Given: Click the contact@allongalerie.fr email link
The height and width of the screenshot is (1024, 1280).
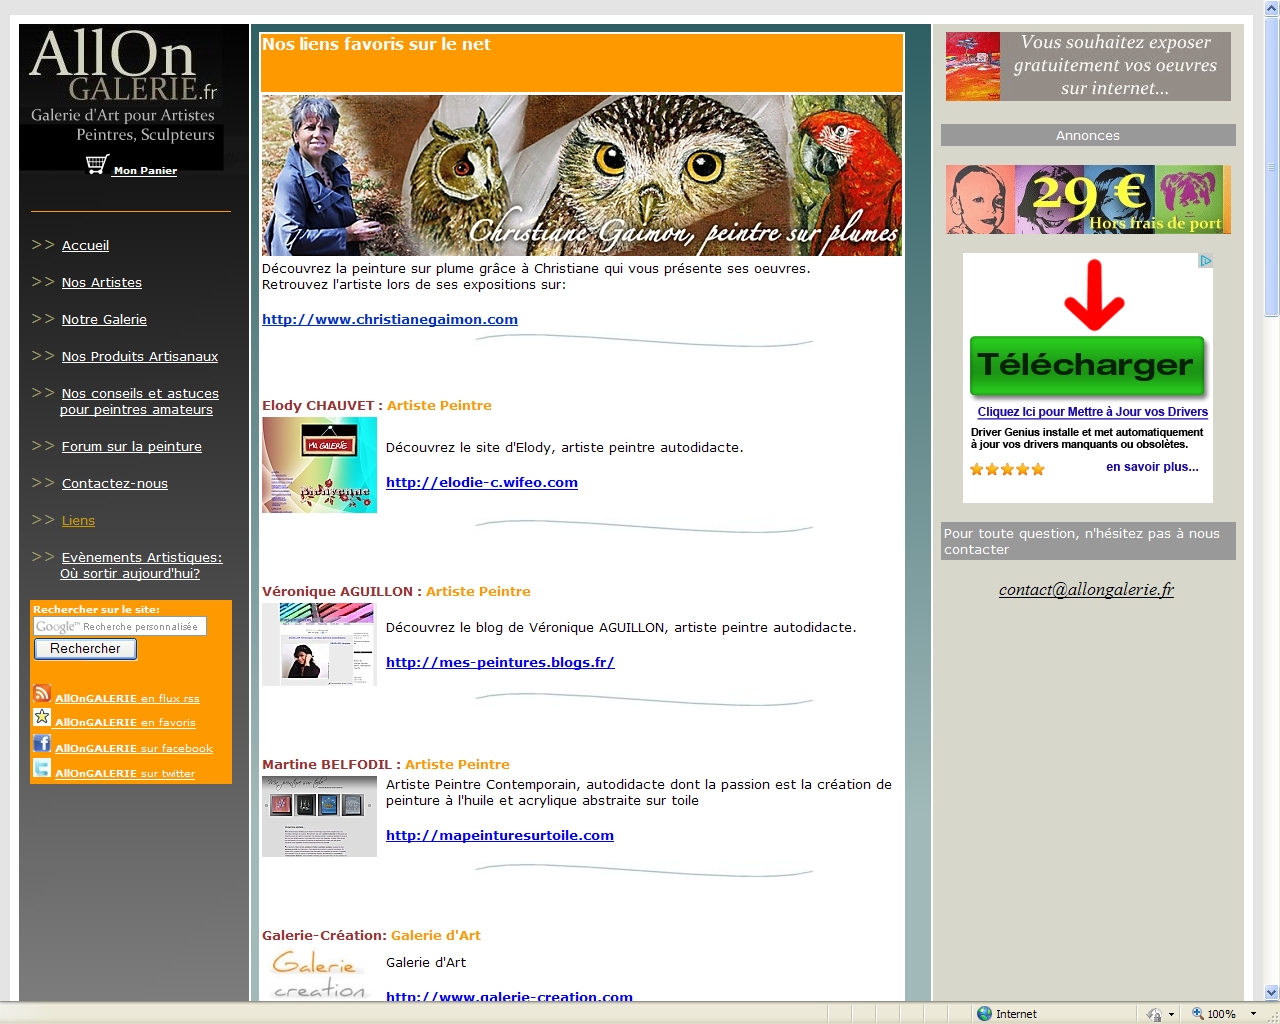Looking at the screenshot, I should pos(1086,589).
